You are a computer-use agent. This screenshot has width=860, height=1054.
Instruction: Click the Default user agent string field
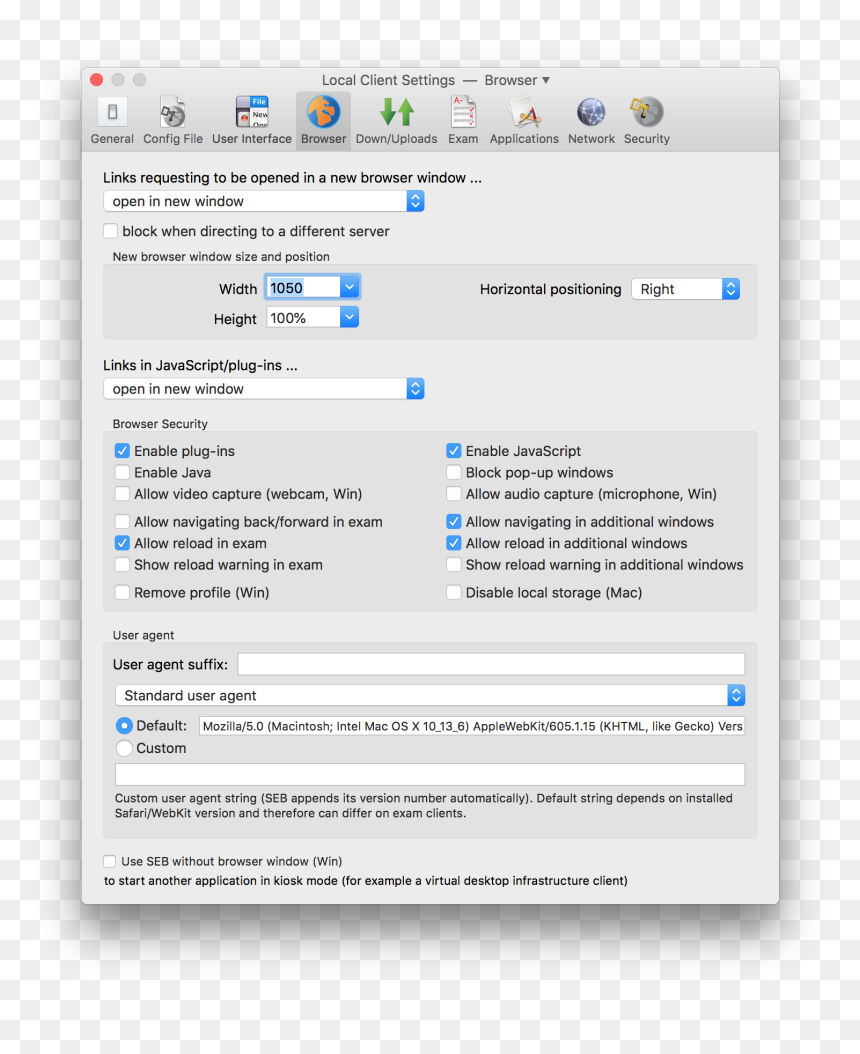point(472,726)
